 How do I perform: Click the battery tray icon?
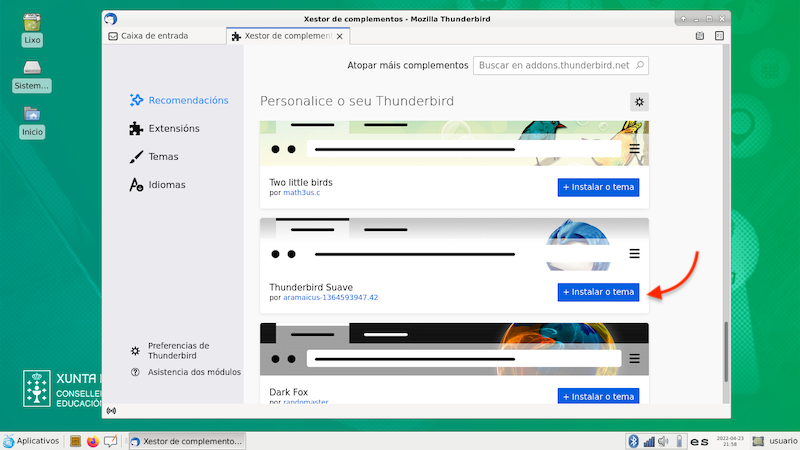point(679,441)
